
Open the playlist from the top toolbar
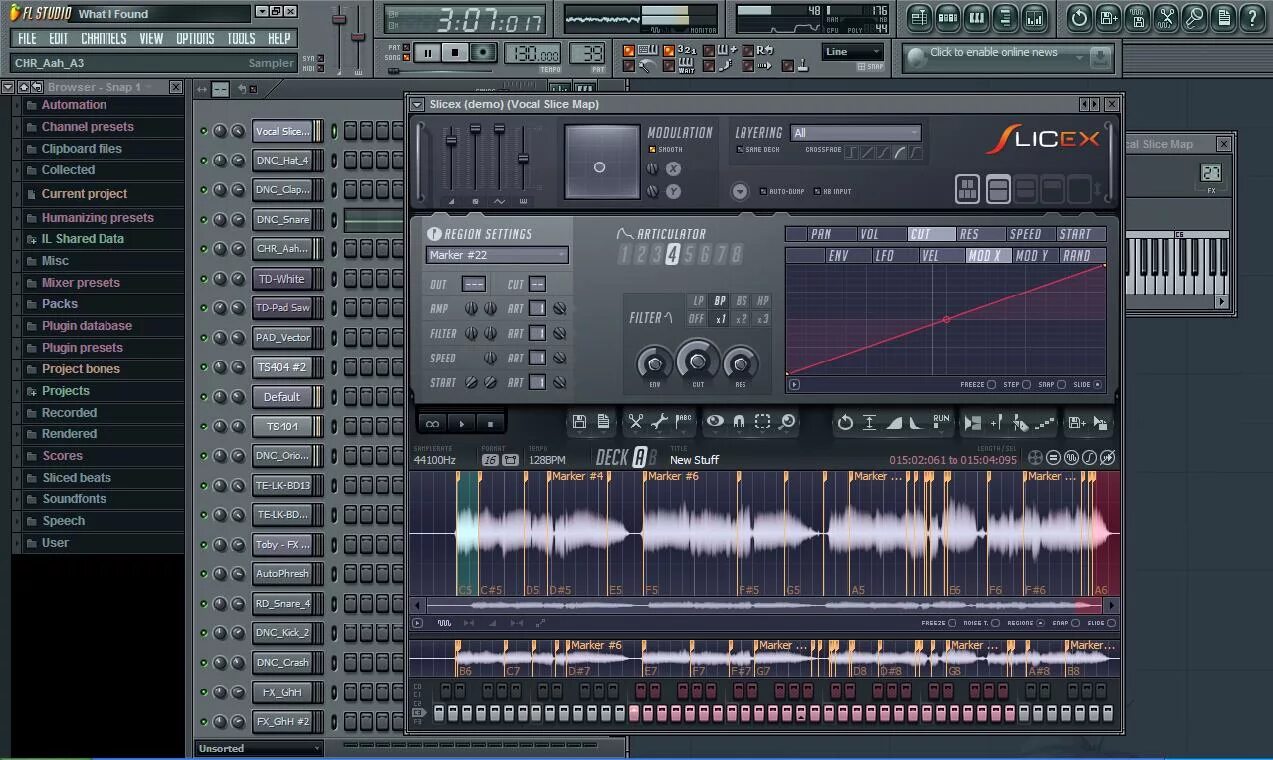tap(920, 17)
